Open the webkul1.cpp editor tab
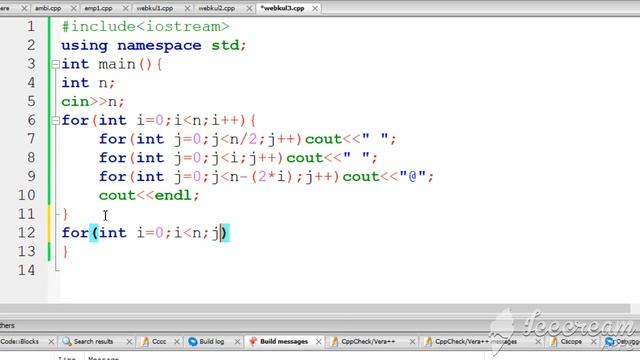The image size is (640, 360). (x=154, y=8)
